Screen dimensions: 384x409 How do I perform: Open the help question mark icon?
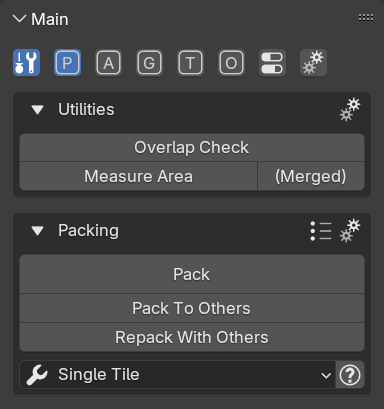(350, 375)
